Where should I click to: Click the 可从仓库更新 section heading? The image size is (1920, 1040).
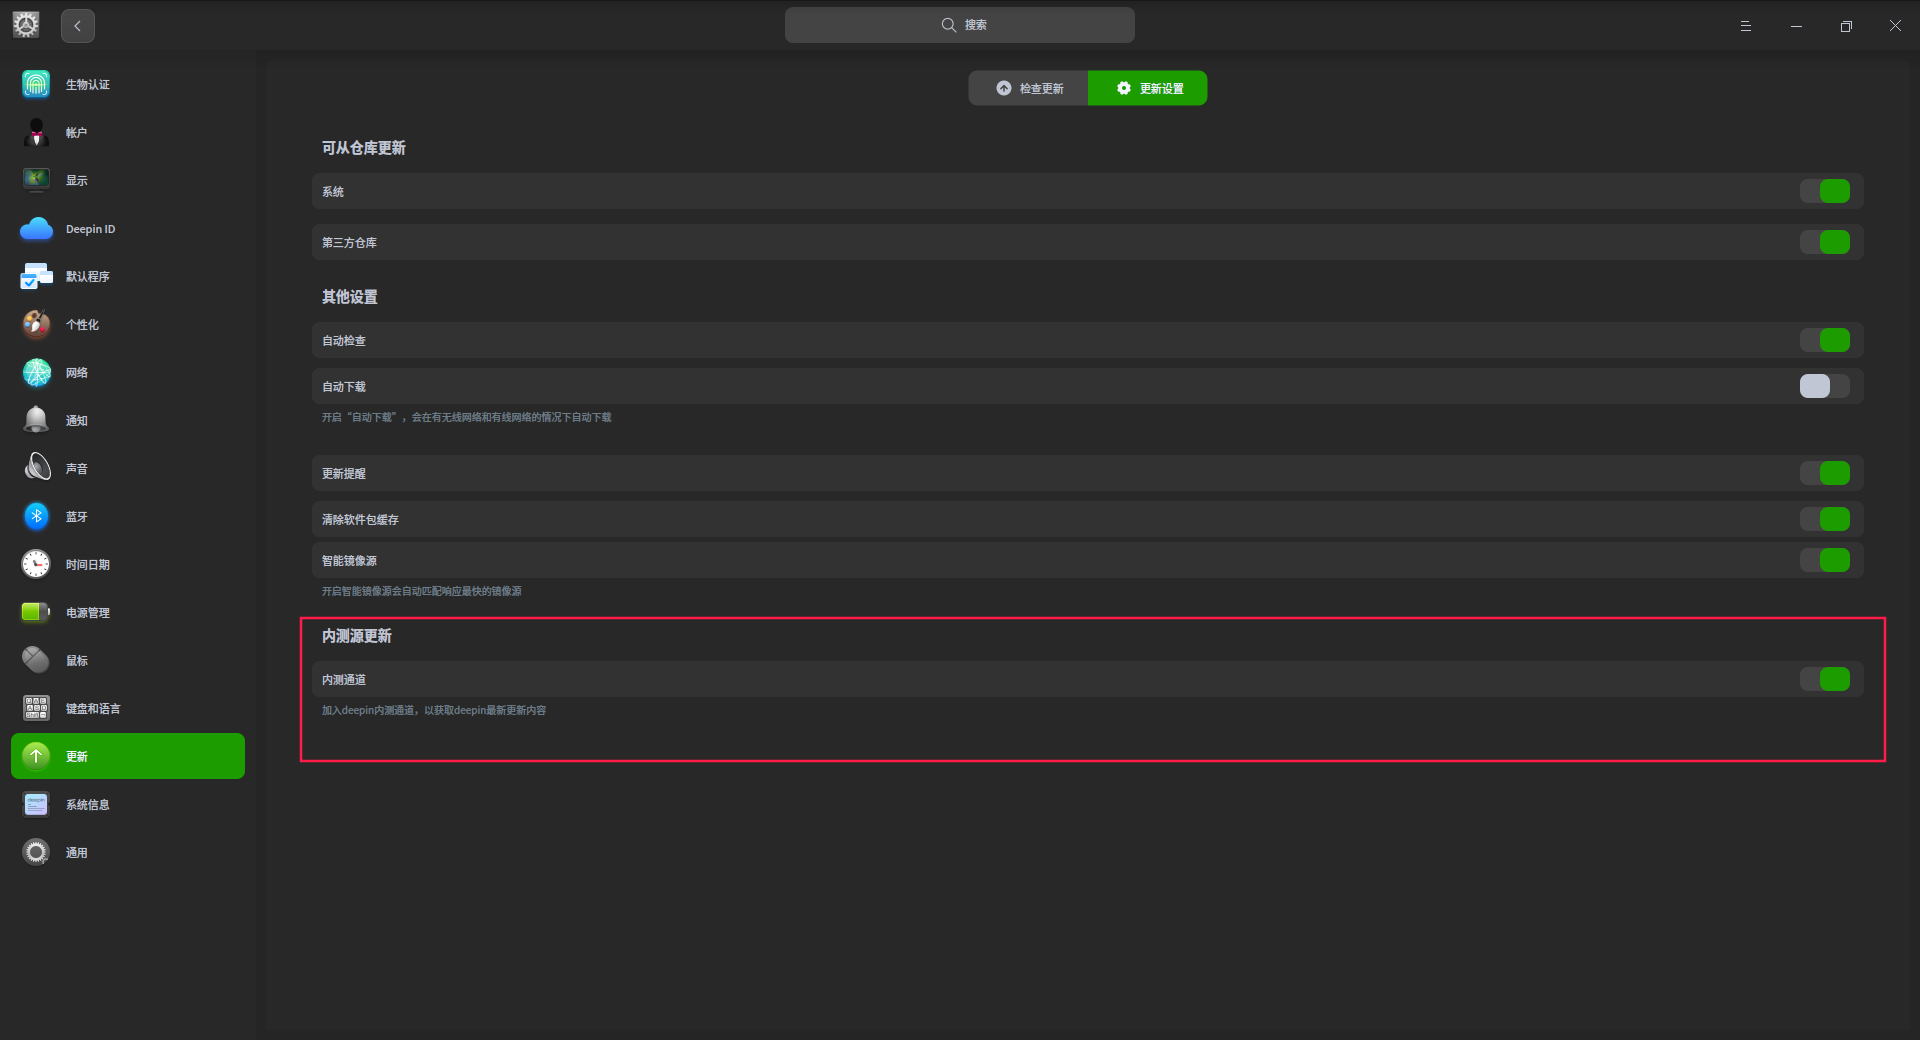point(364,148)
